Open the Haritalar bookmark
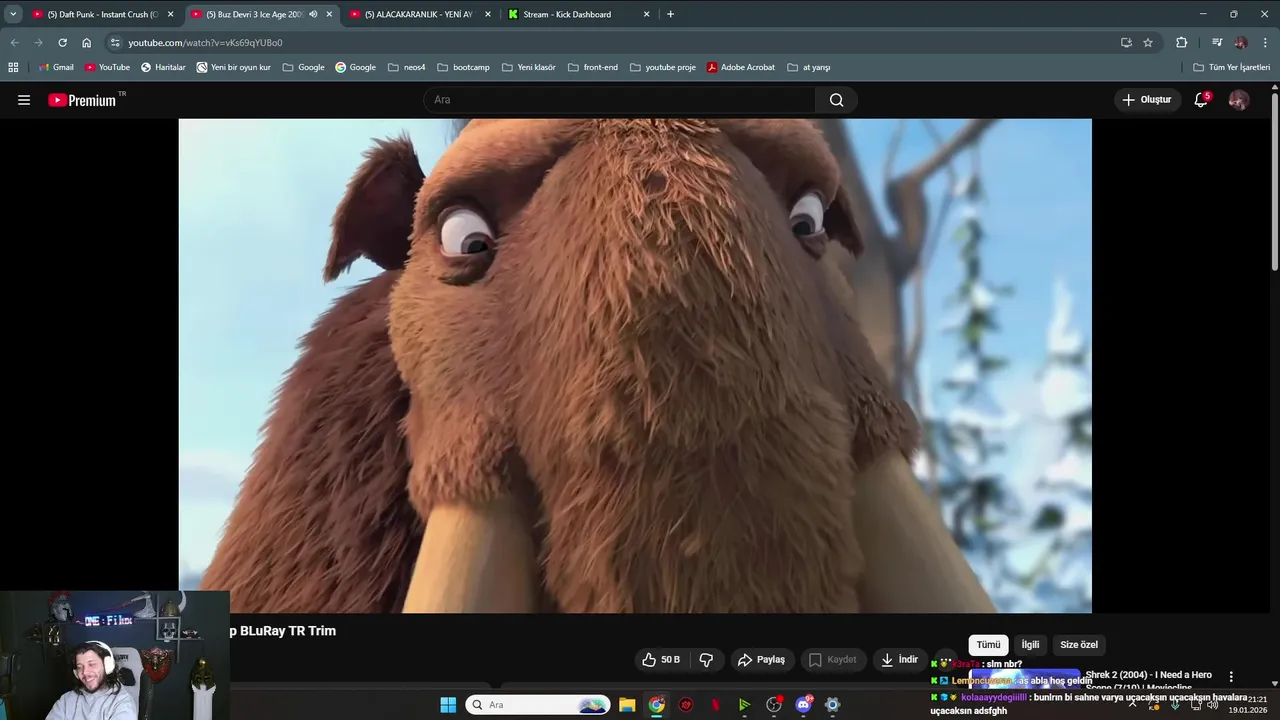The height and width of the screenshot is (720, 1280). click(163, 67)
